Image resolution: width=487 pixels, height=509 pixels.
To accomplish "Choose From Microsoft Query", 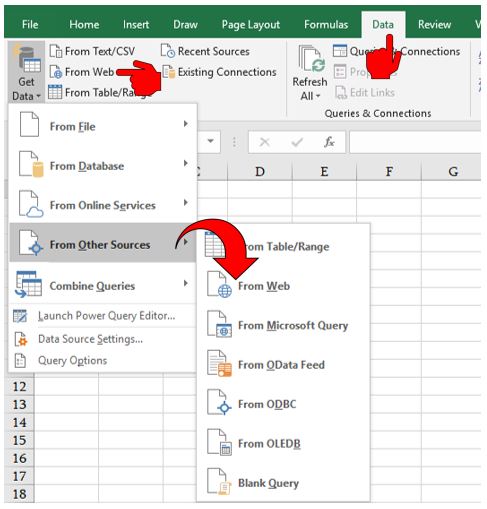I will (283, 325).
